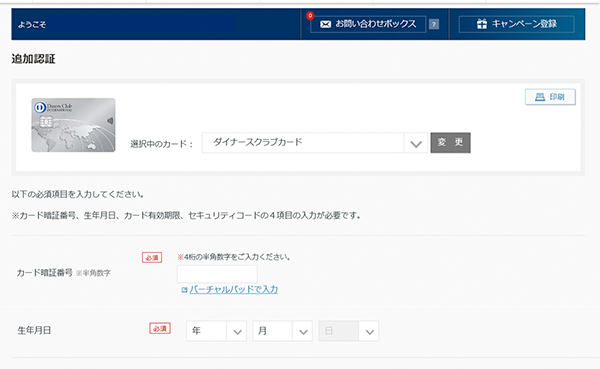
Task: Open the ダイナースクラブカード card selection dropdown
Action: [315, 143]
